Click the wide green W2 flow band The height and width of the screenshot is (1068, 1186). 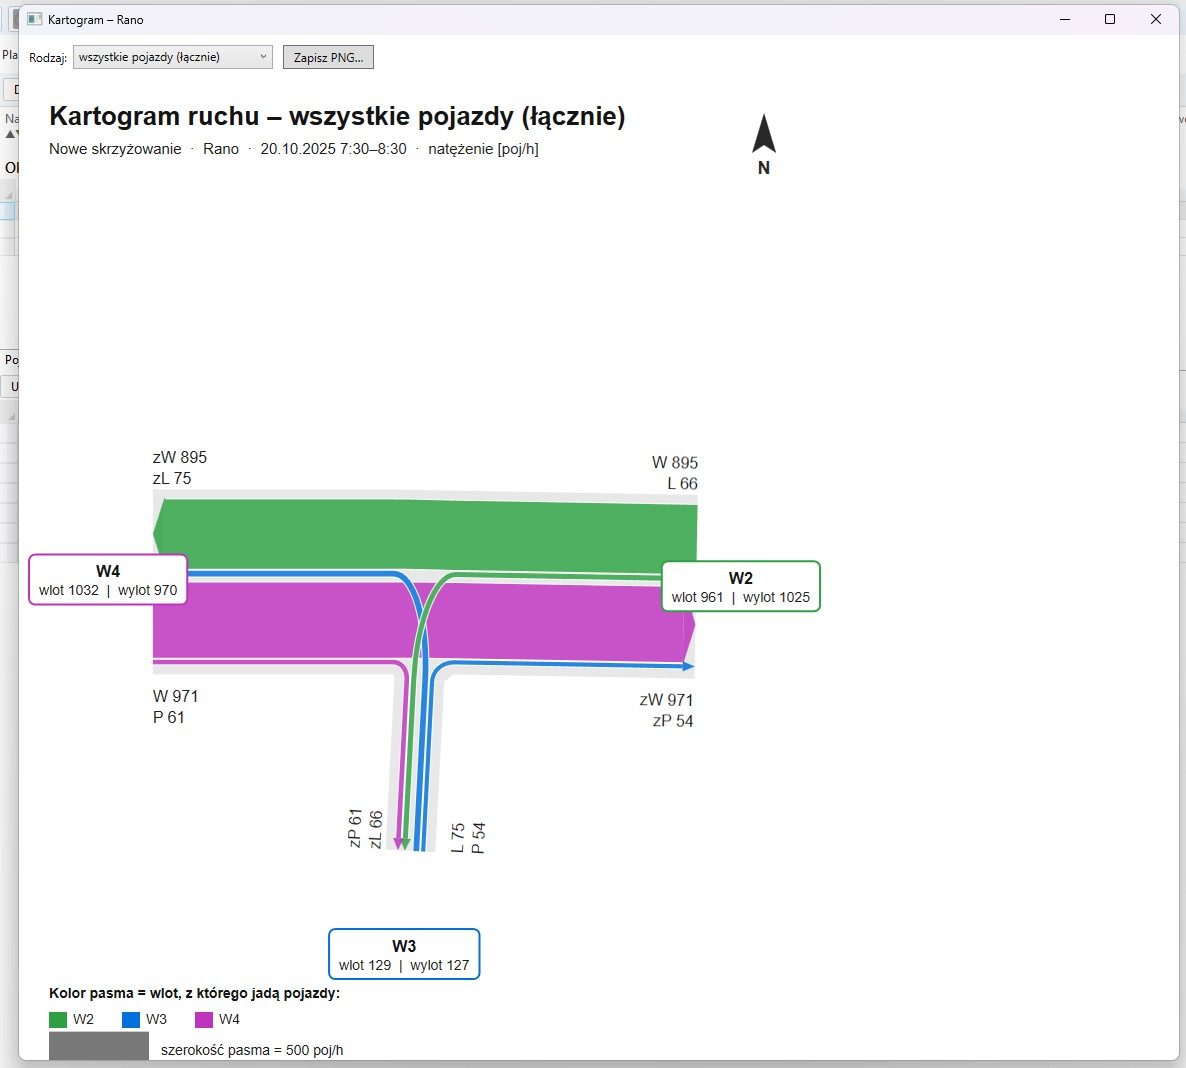click(425, 534)
